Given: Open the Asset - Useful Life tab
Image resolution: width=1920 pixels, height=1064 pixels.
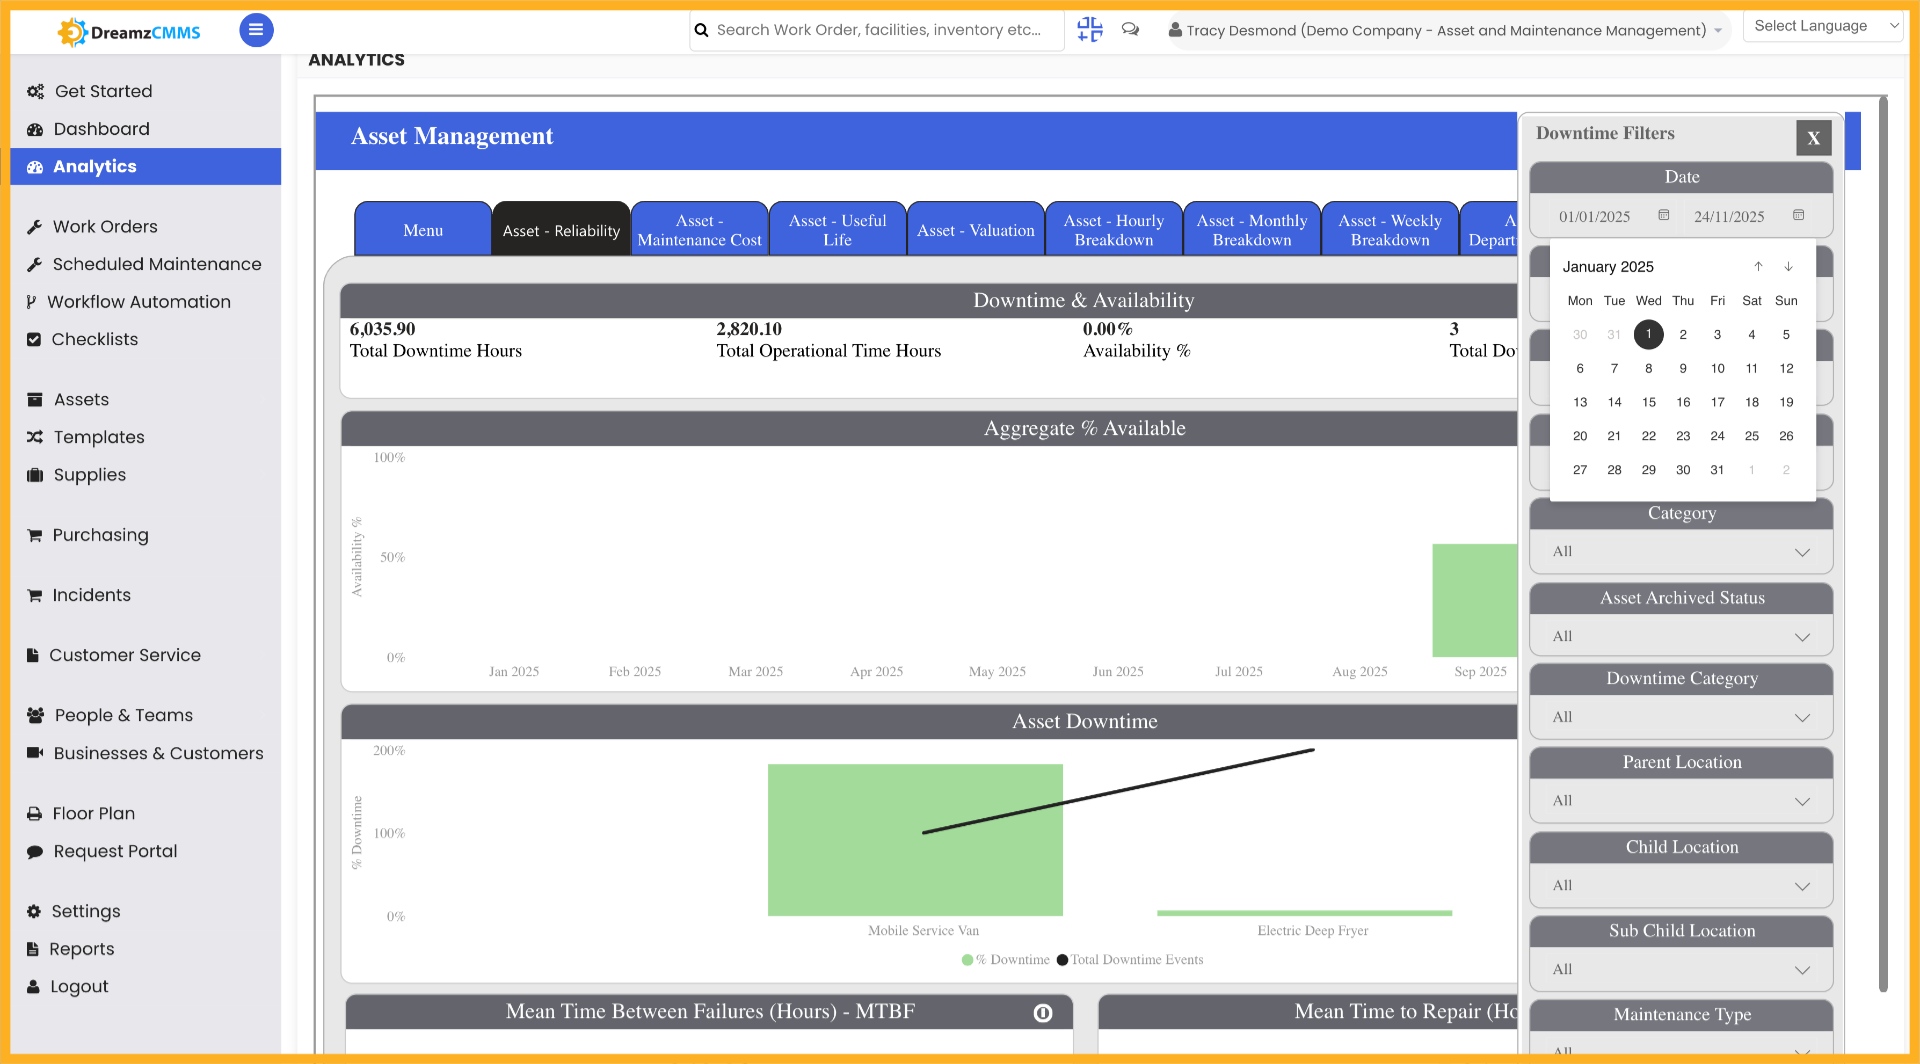Looking at the screenshot, I should 837,228.
